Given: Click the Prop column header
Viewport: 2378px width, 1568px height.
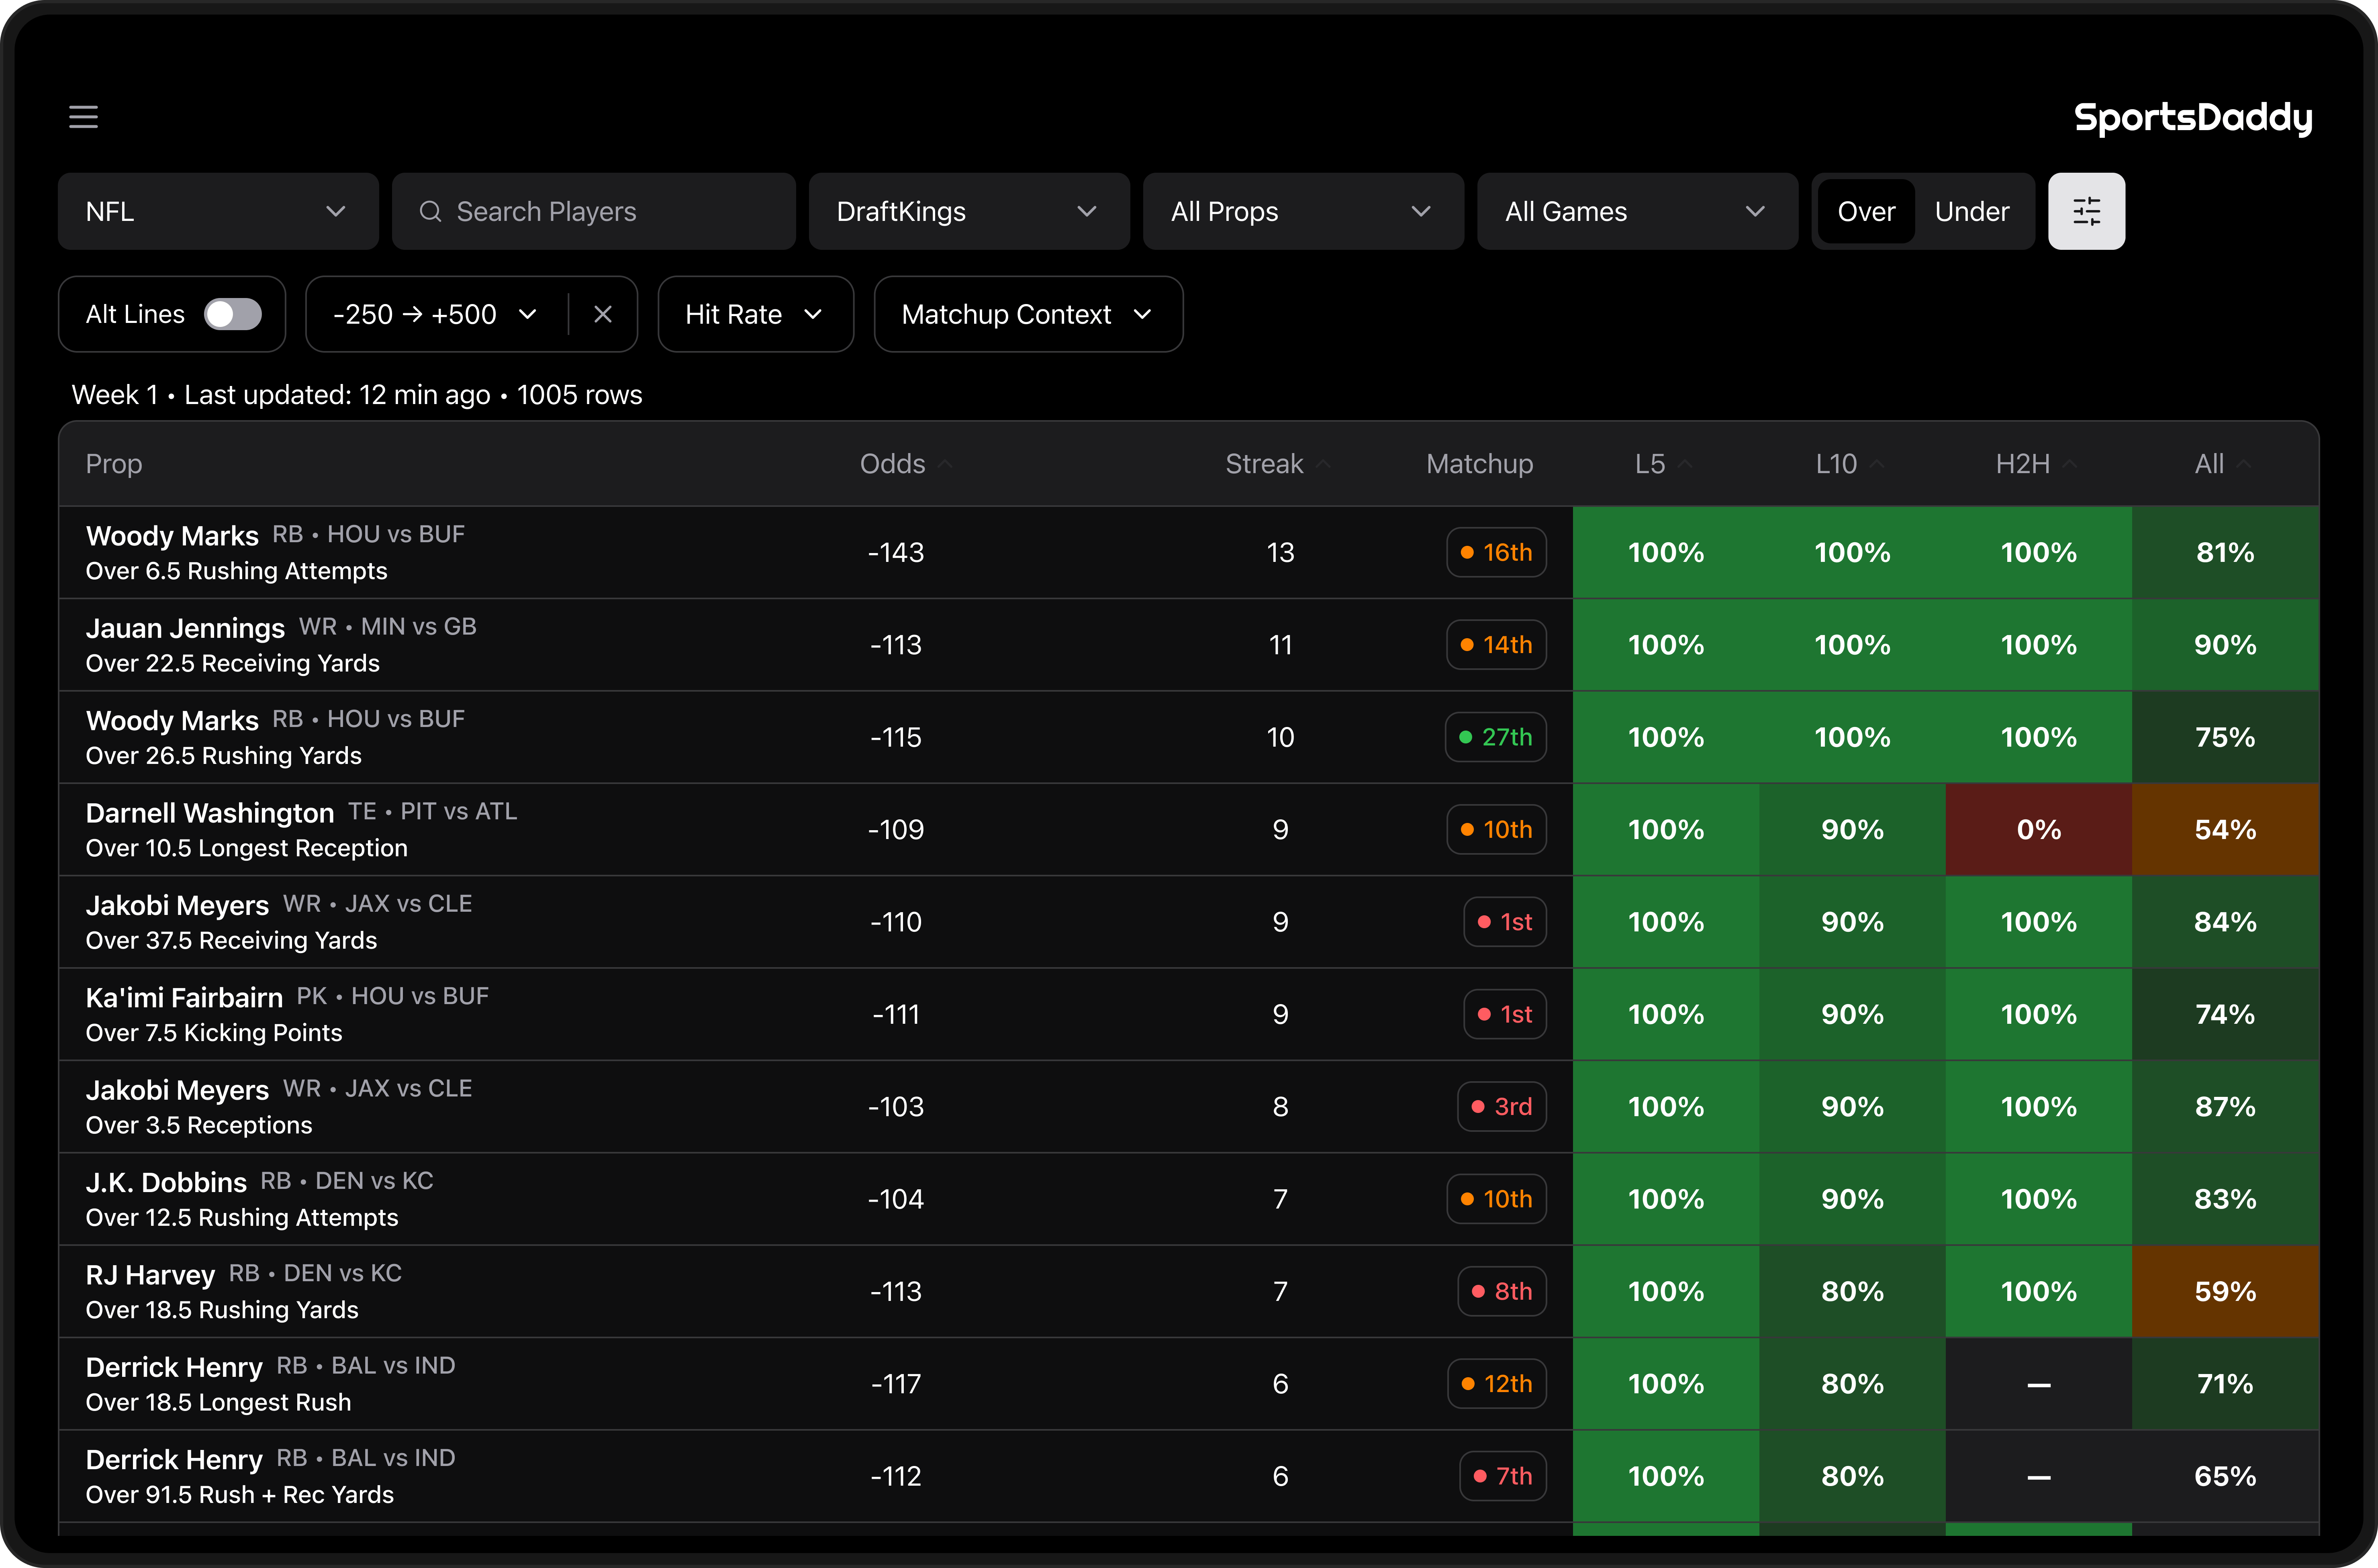Looking at the screenshot, I should pyautogui.click(x=114, y=464).
